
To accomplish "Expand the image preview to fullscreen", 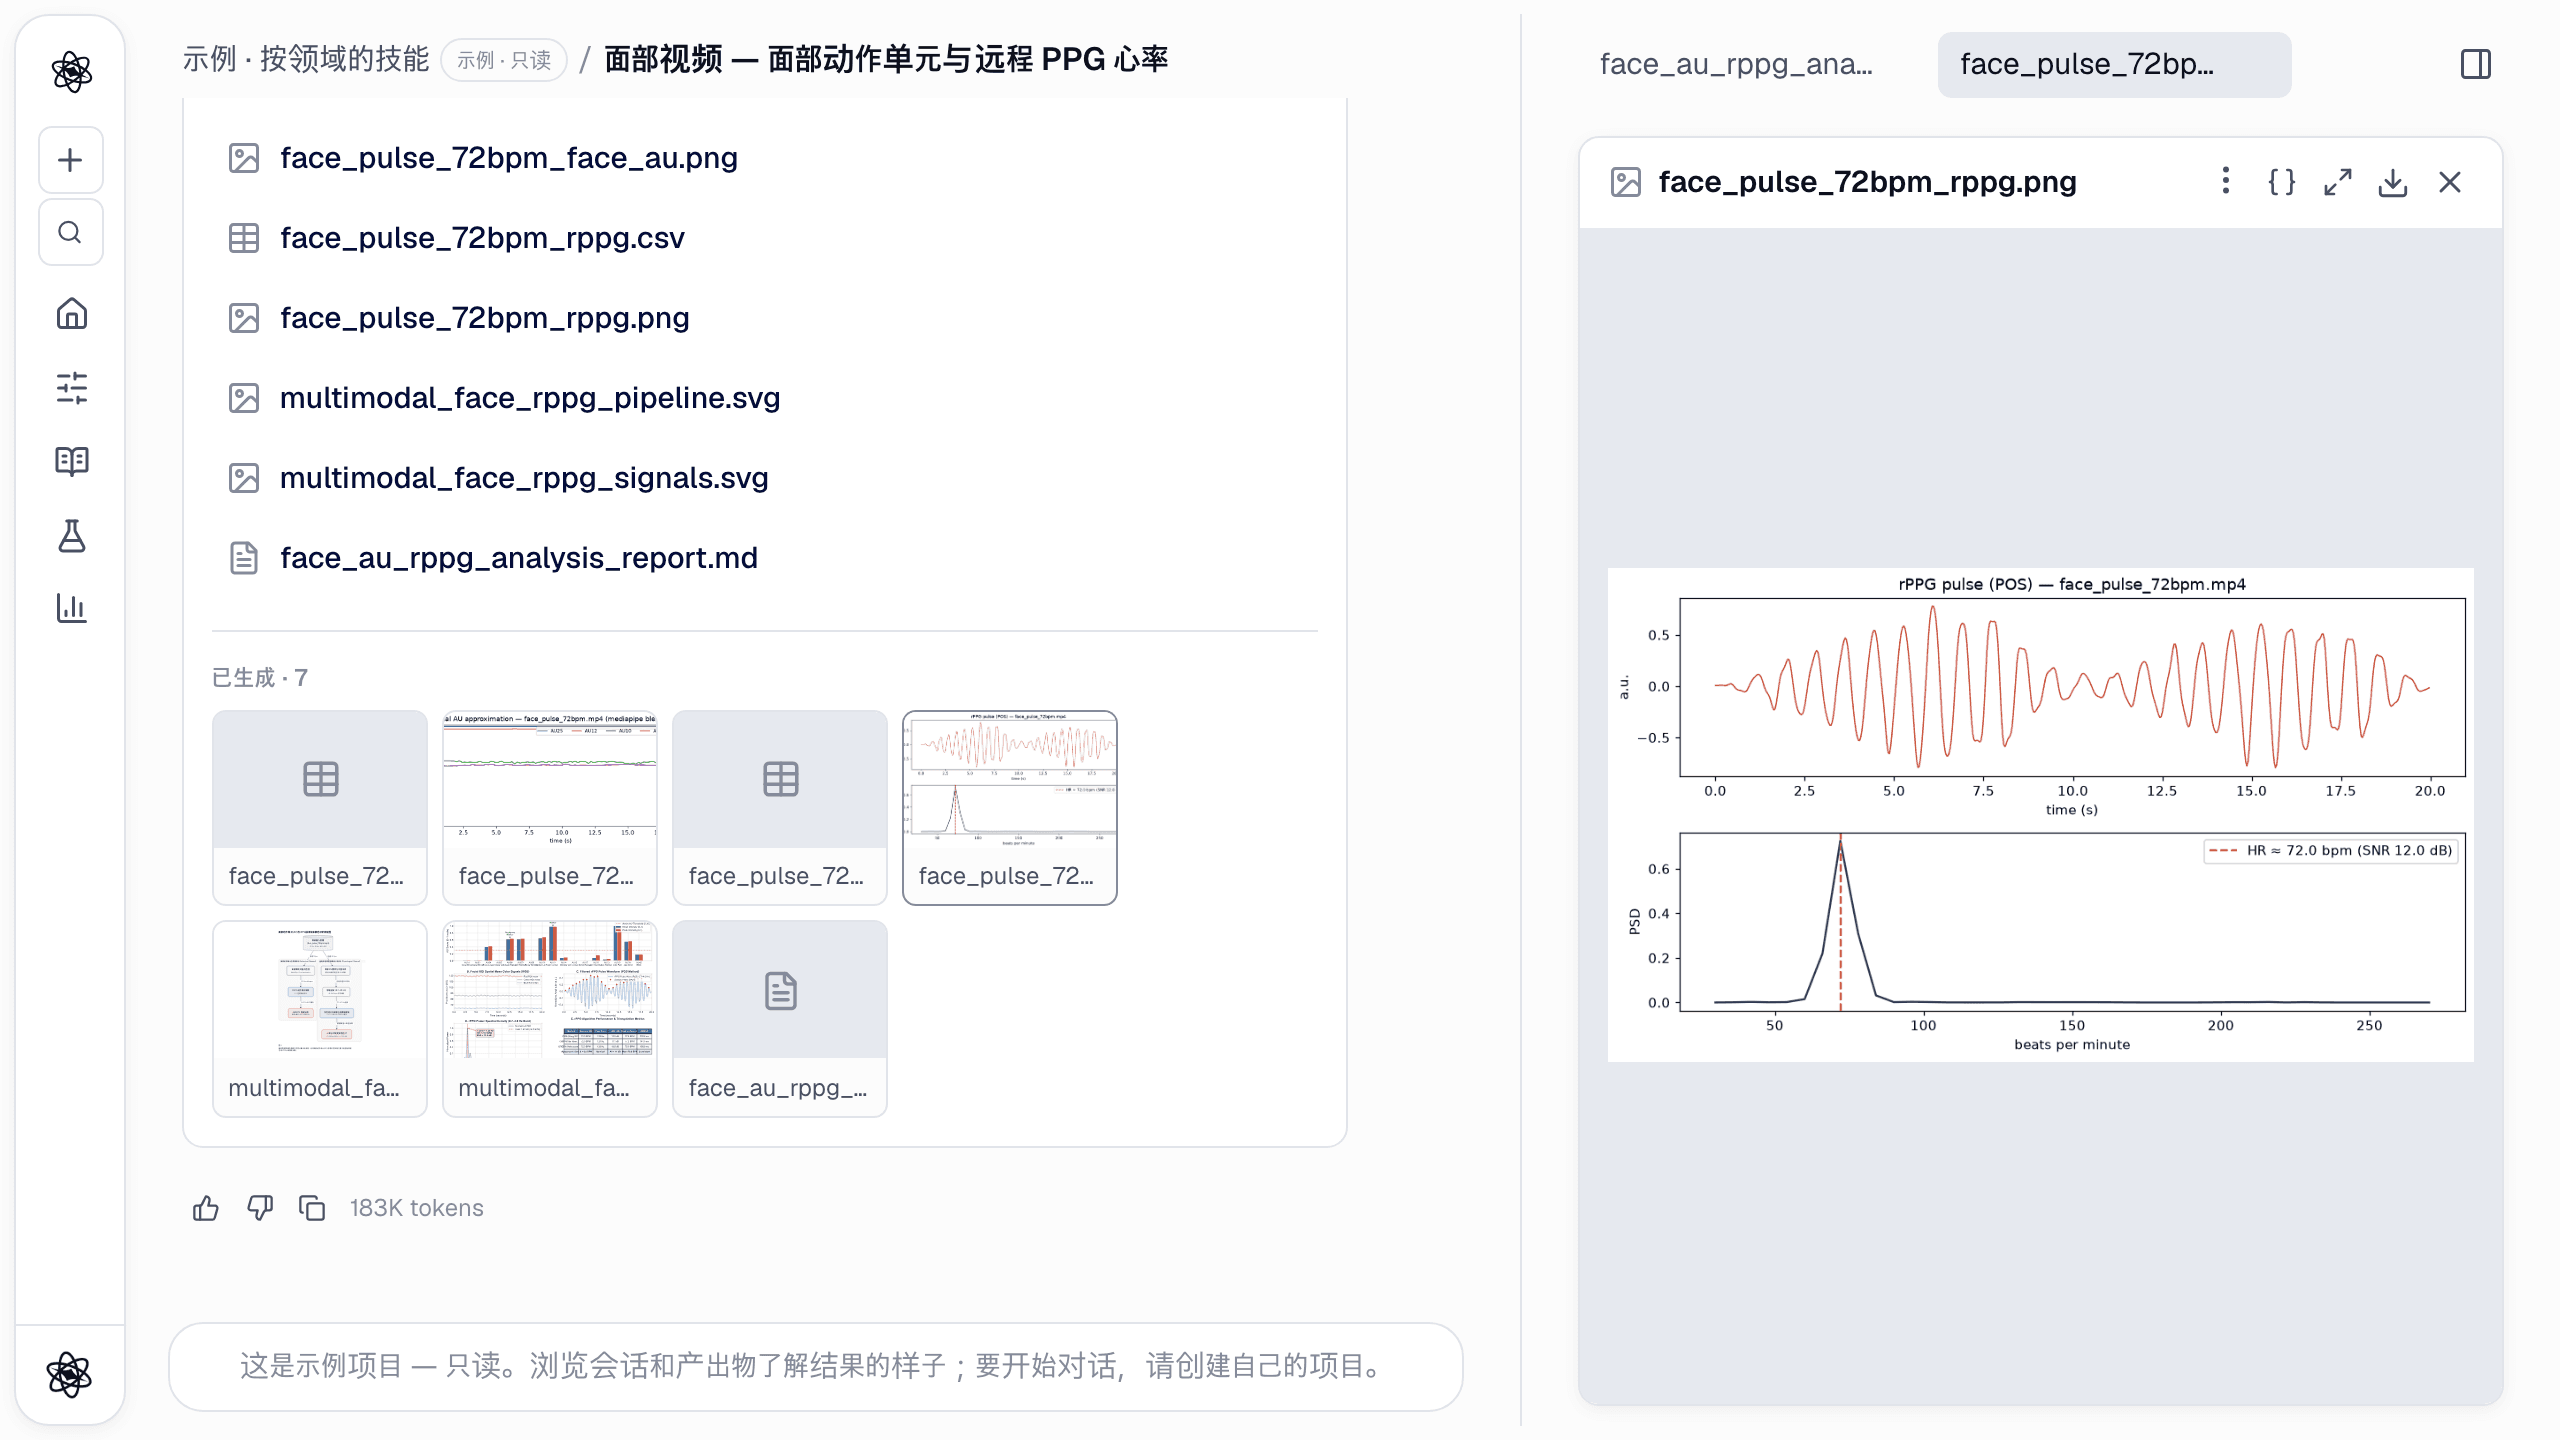I will point(2337,182).
